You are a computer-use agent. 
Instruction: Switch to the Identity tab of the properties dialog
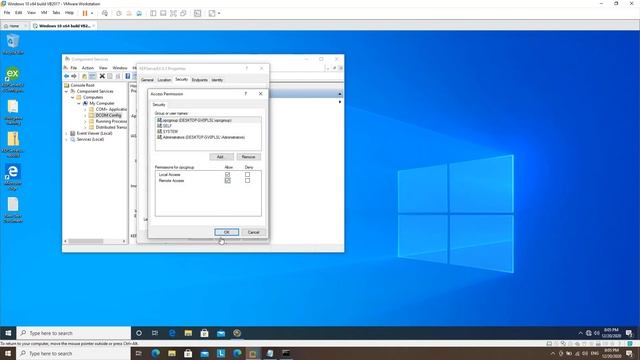[217, 80]
